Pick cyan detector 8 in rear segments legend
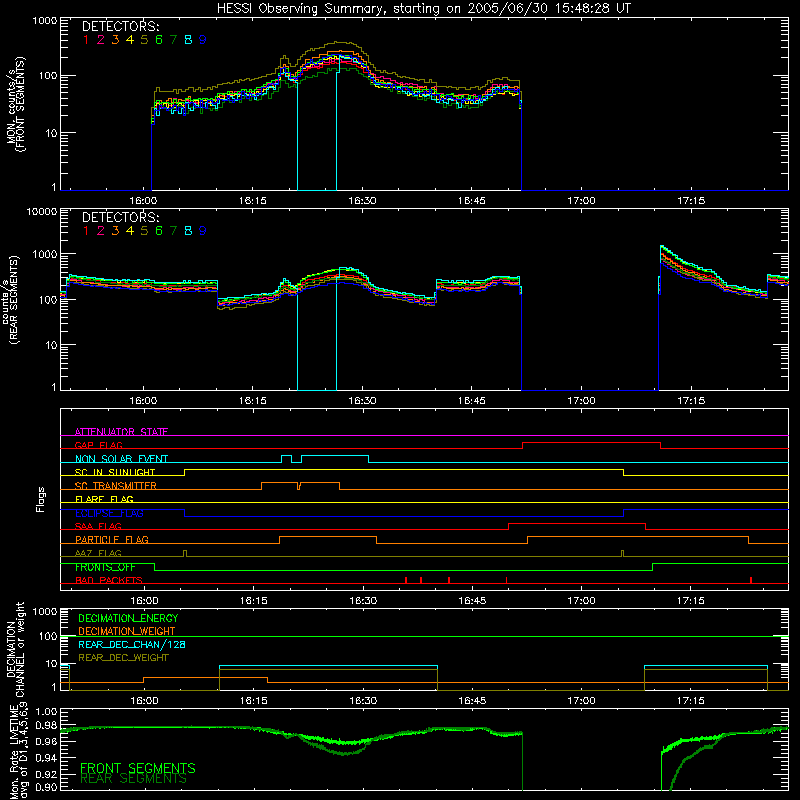The width and height of the screenshot is (800, 800). pos(188,231)
